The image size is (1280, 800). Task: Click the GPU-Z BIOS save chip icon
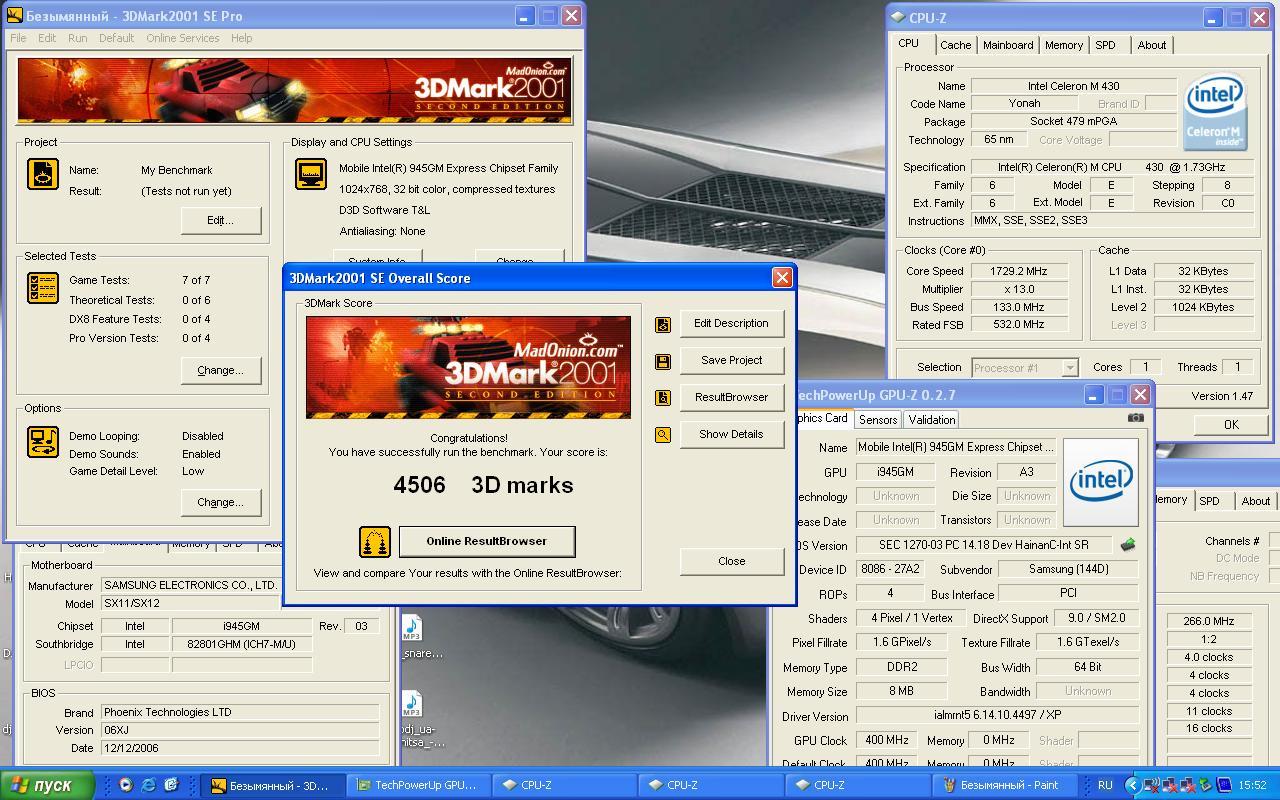1128,545
